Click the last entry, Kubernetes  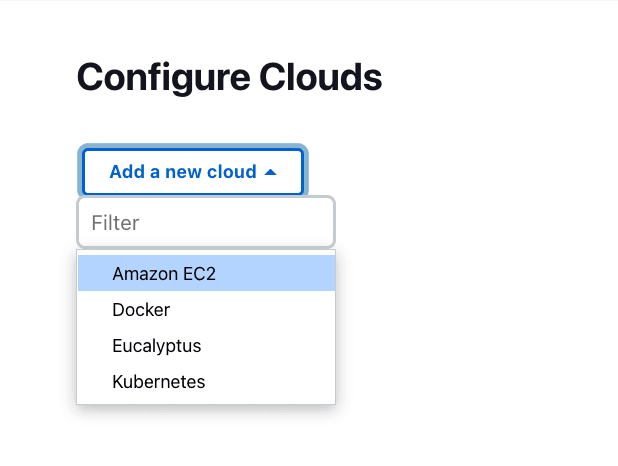pyautogui.click(x=159, y=382)
